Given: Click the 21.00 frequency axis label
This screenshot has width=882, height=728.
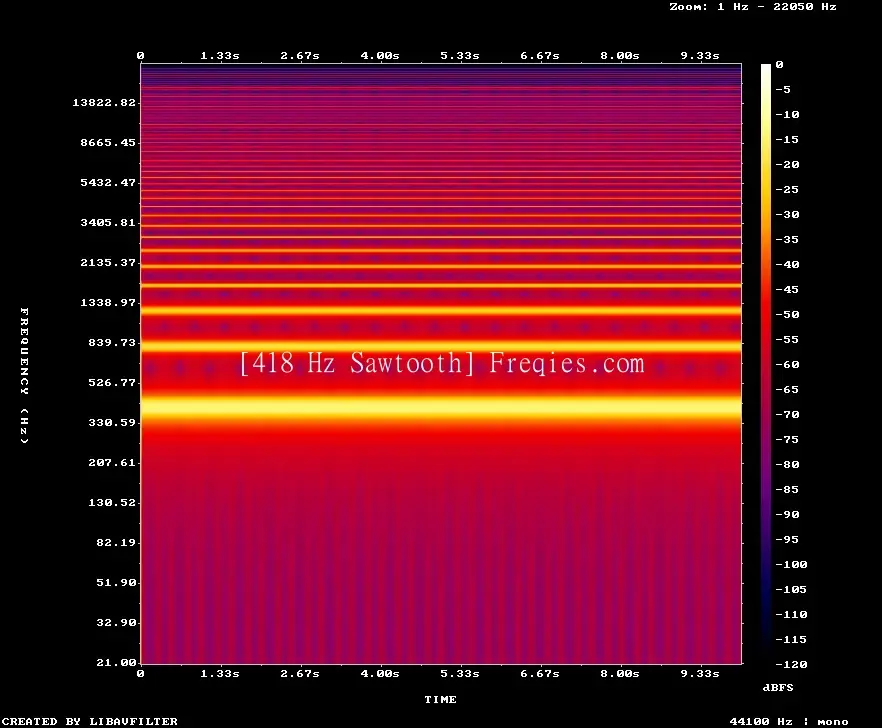Looking at the screenshot, I should pyautogui.click(x=116, y=662).
